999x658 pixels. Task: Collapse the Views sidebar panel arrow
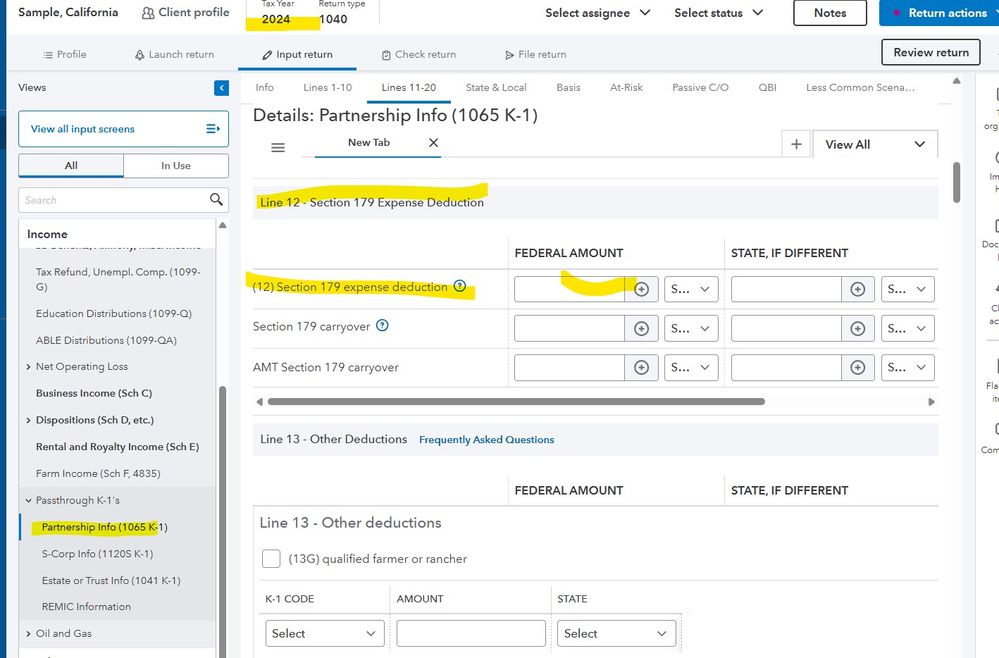(x=221, y=88)
